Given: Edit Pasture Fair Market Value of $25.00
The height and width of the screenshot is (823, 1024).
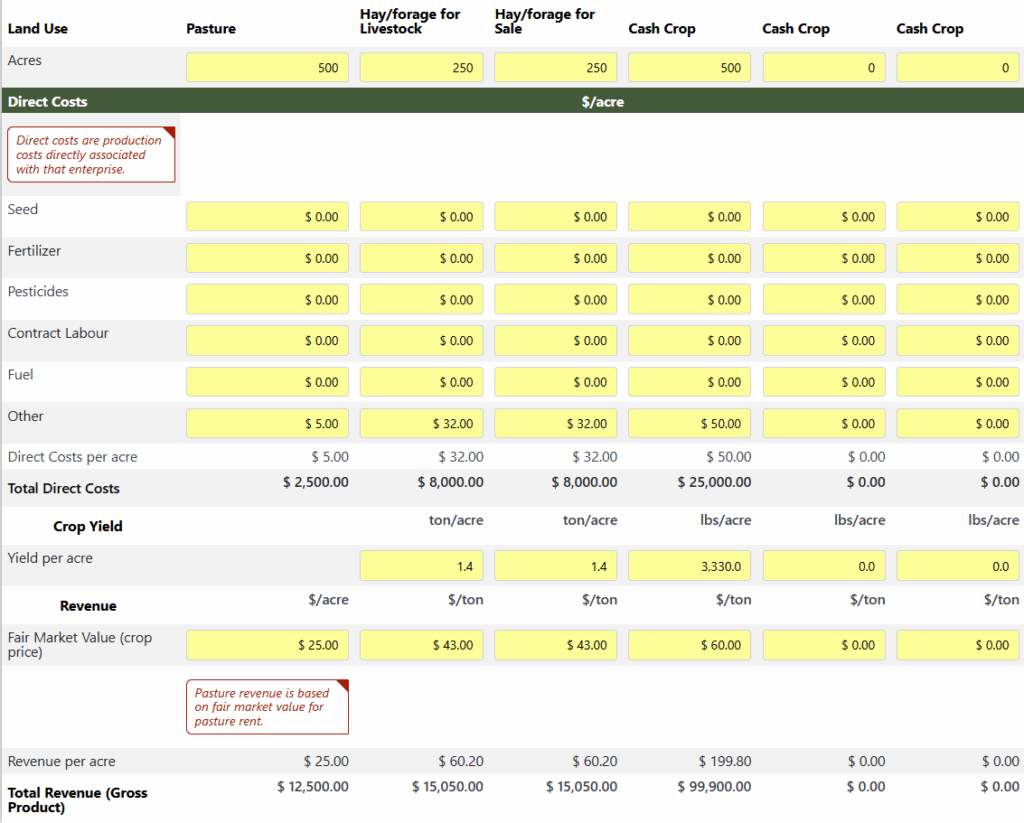Looking at the screenshot, I should [x=267, y=645].
